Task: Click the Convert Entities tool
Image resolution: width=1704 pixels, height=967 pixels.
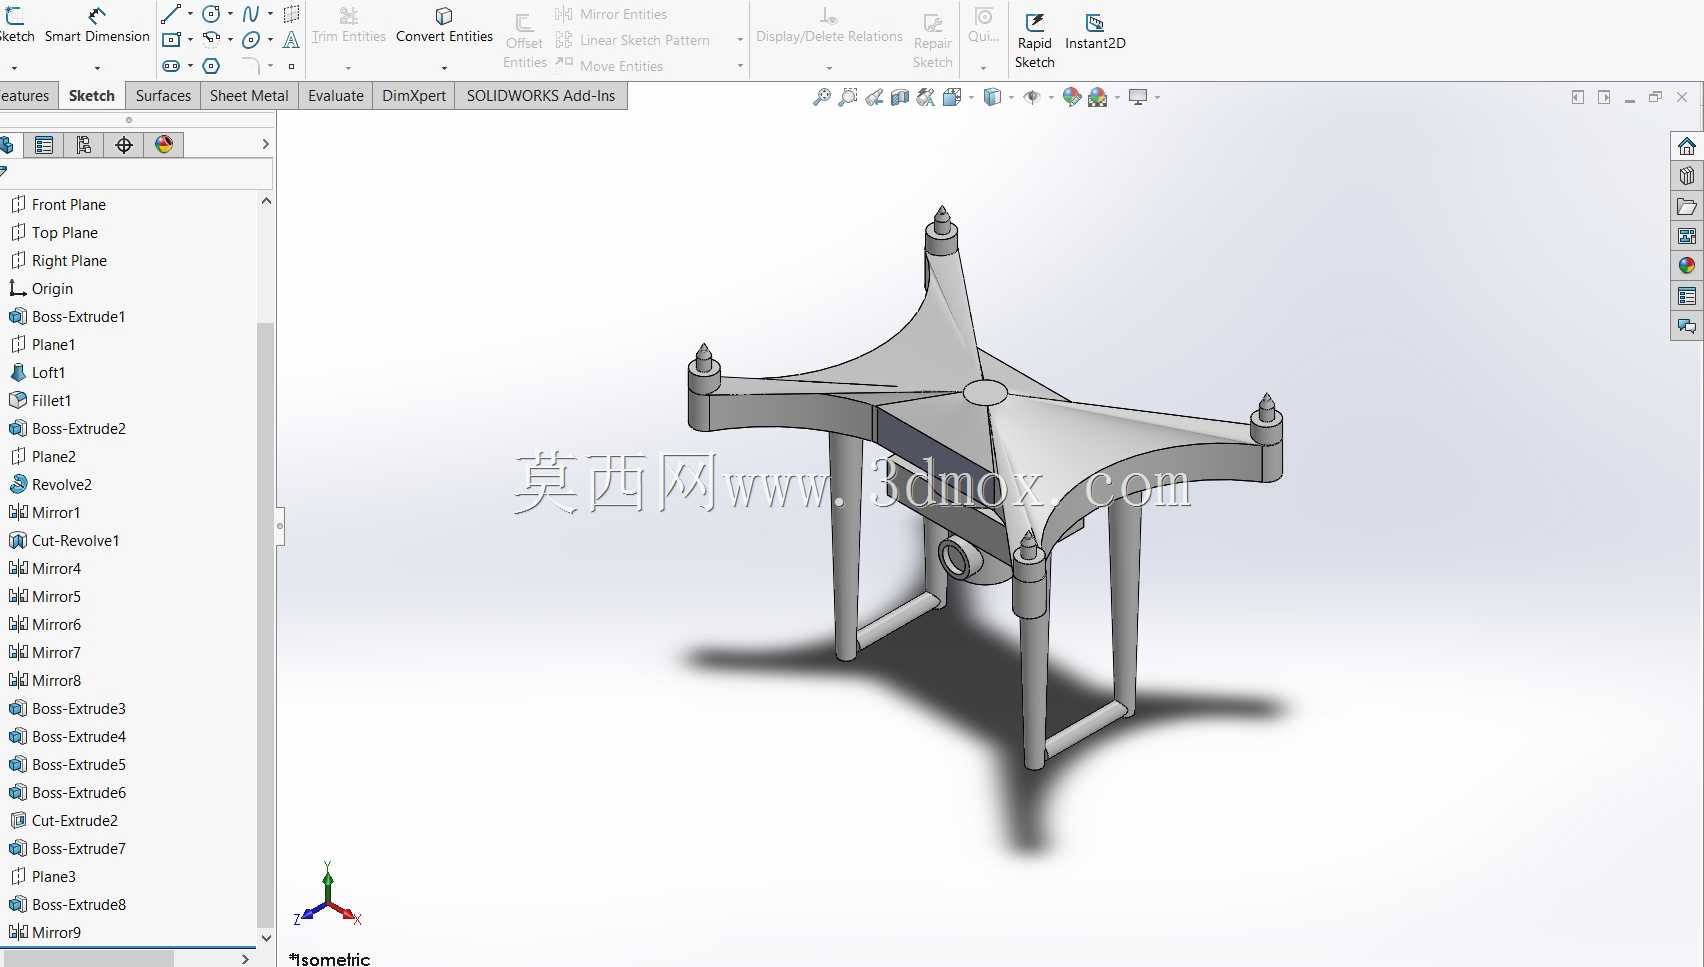Action: point(444,26)
